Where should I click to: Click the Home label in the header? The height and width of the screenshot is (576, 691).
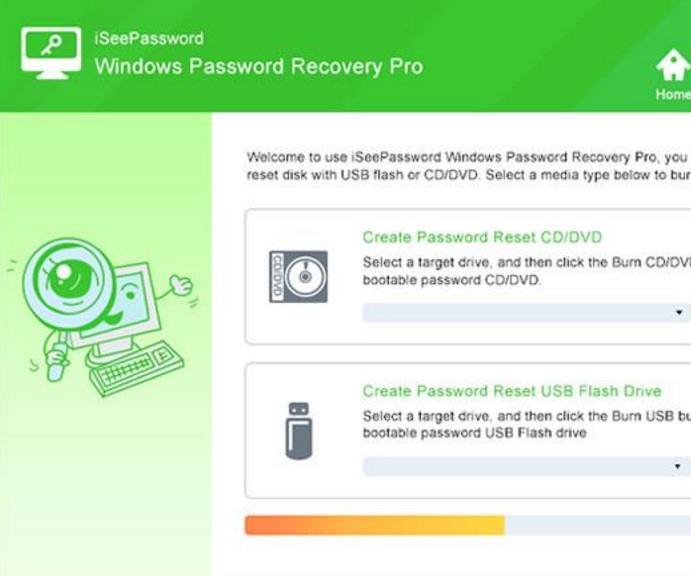673,94
